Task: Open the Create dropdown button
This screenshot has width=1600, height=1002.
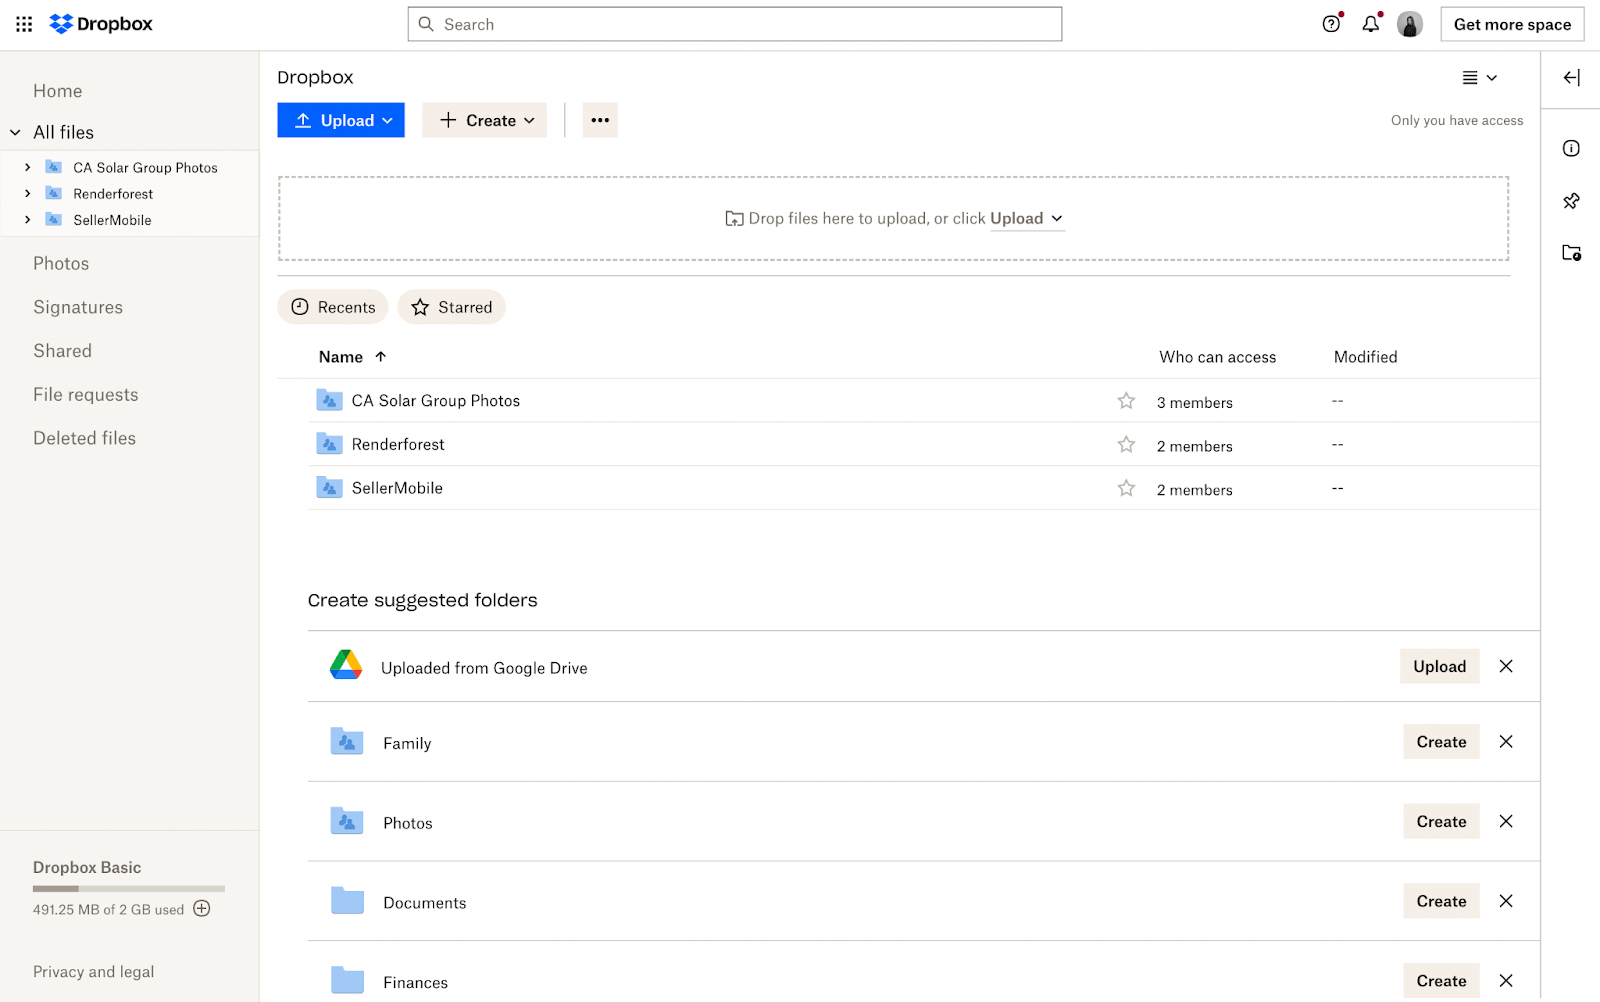Action: (x=485, y=120)
